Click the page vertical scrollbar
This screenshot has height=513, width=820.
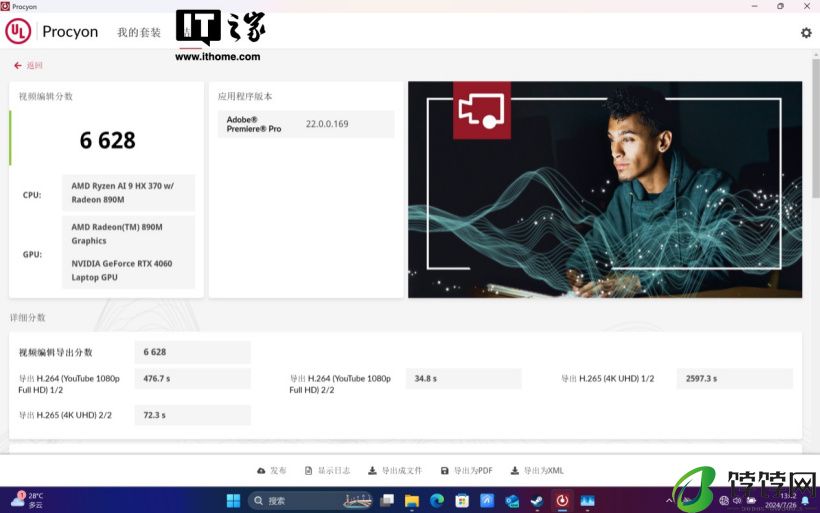(815, 128)
